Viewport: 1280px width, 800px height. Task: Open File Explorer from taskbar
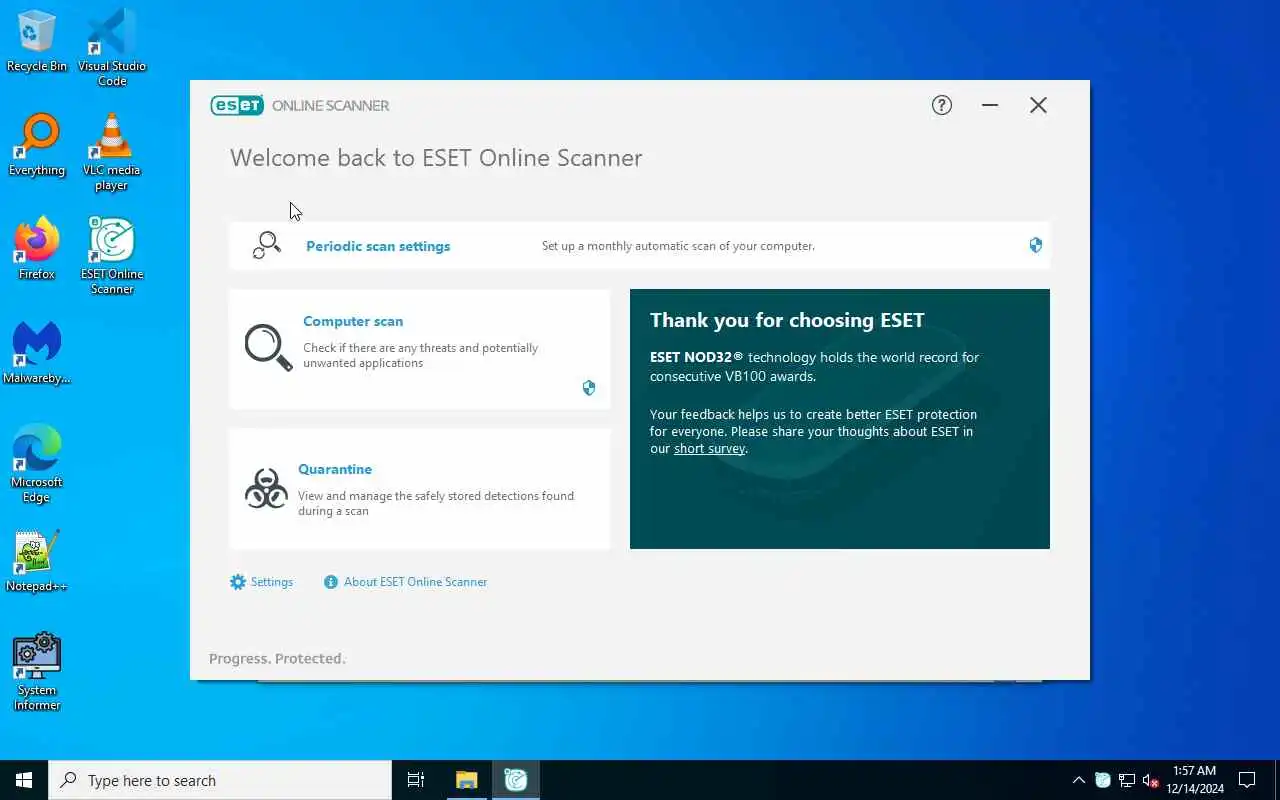point(467,780)
